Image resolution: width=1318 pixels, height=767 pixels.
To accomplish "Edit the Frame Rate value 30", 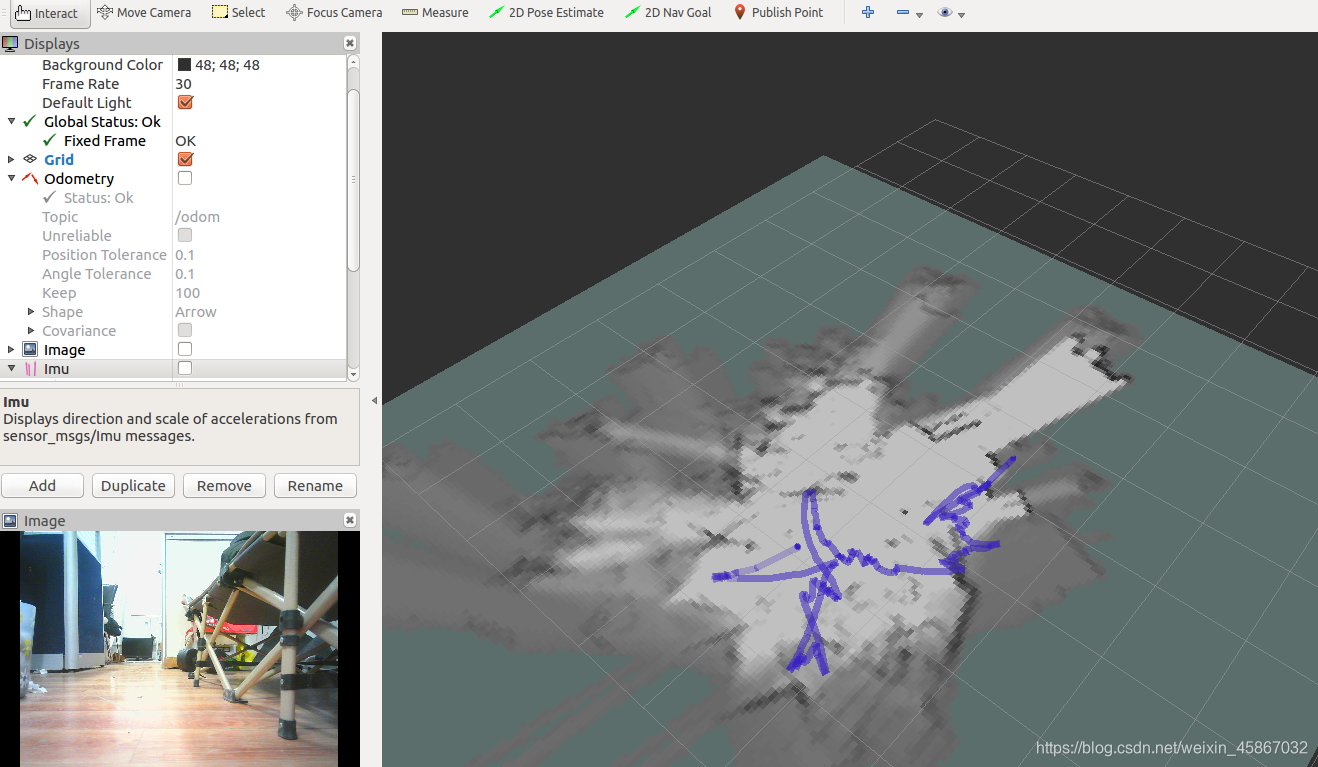I will point(183,83).
